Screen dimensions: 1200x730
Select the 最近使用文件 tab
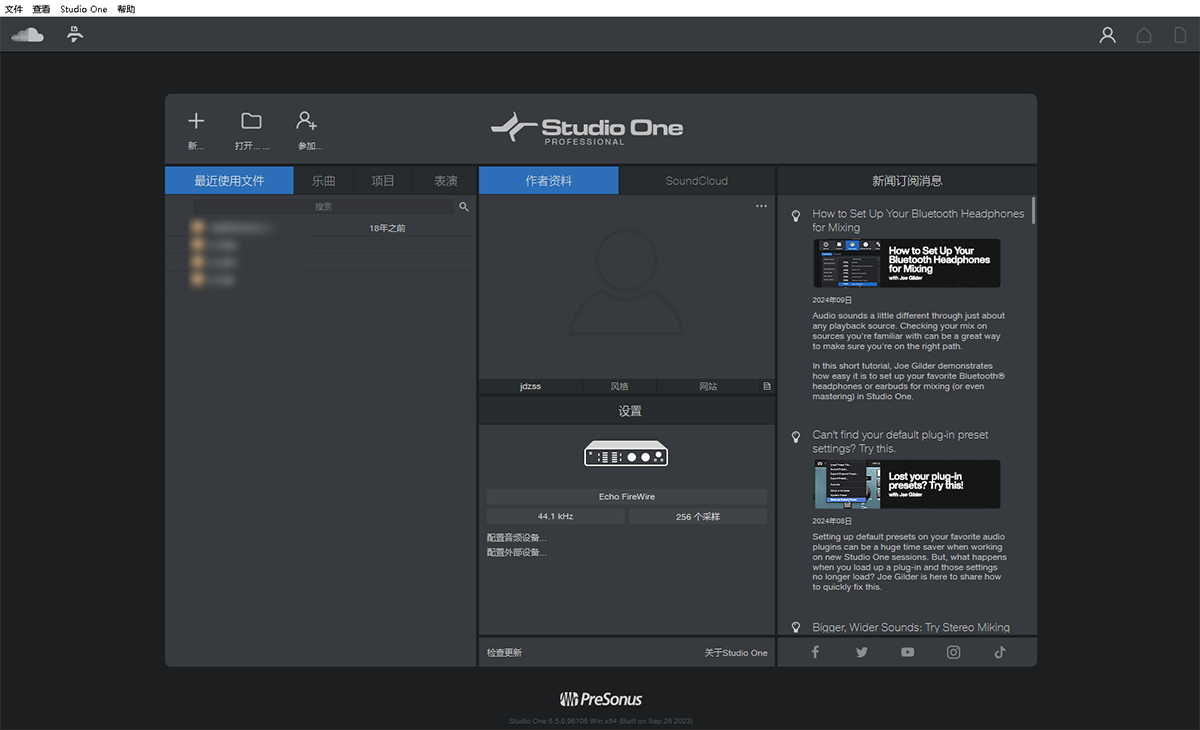point(229,181)
